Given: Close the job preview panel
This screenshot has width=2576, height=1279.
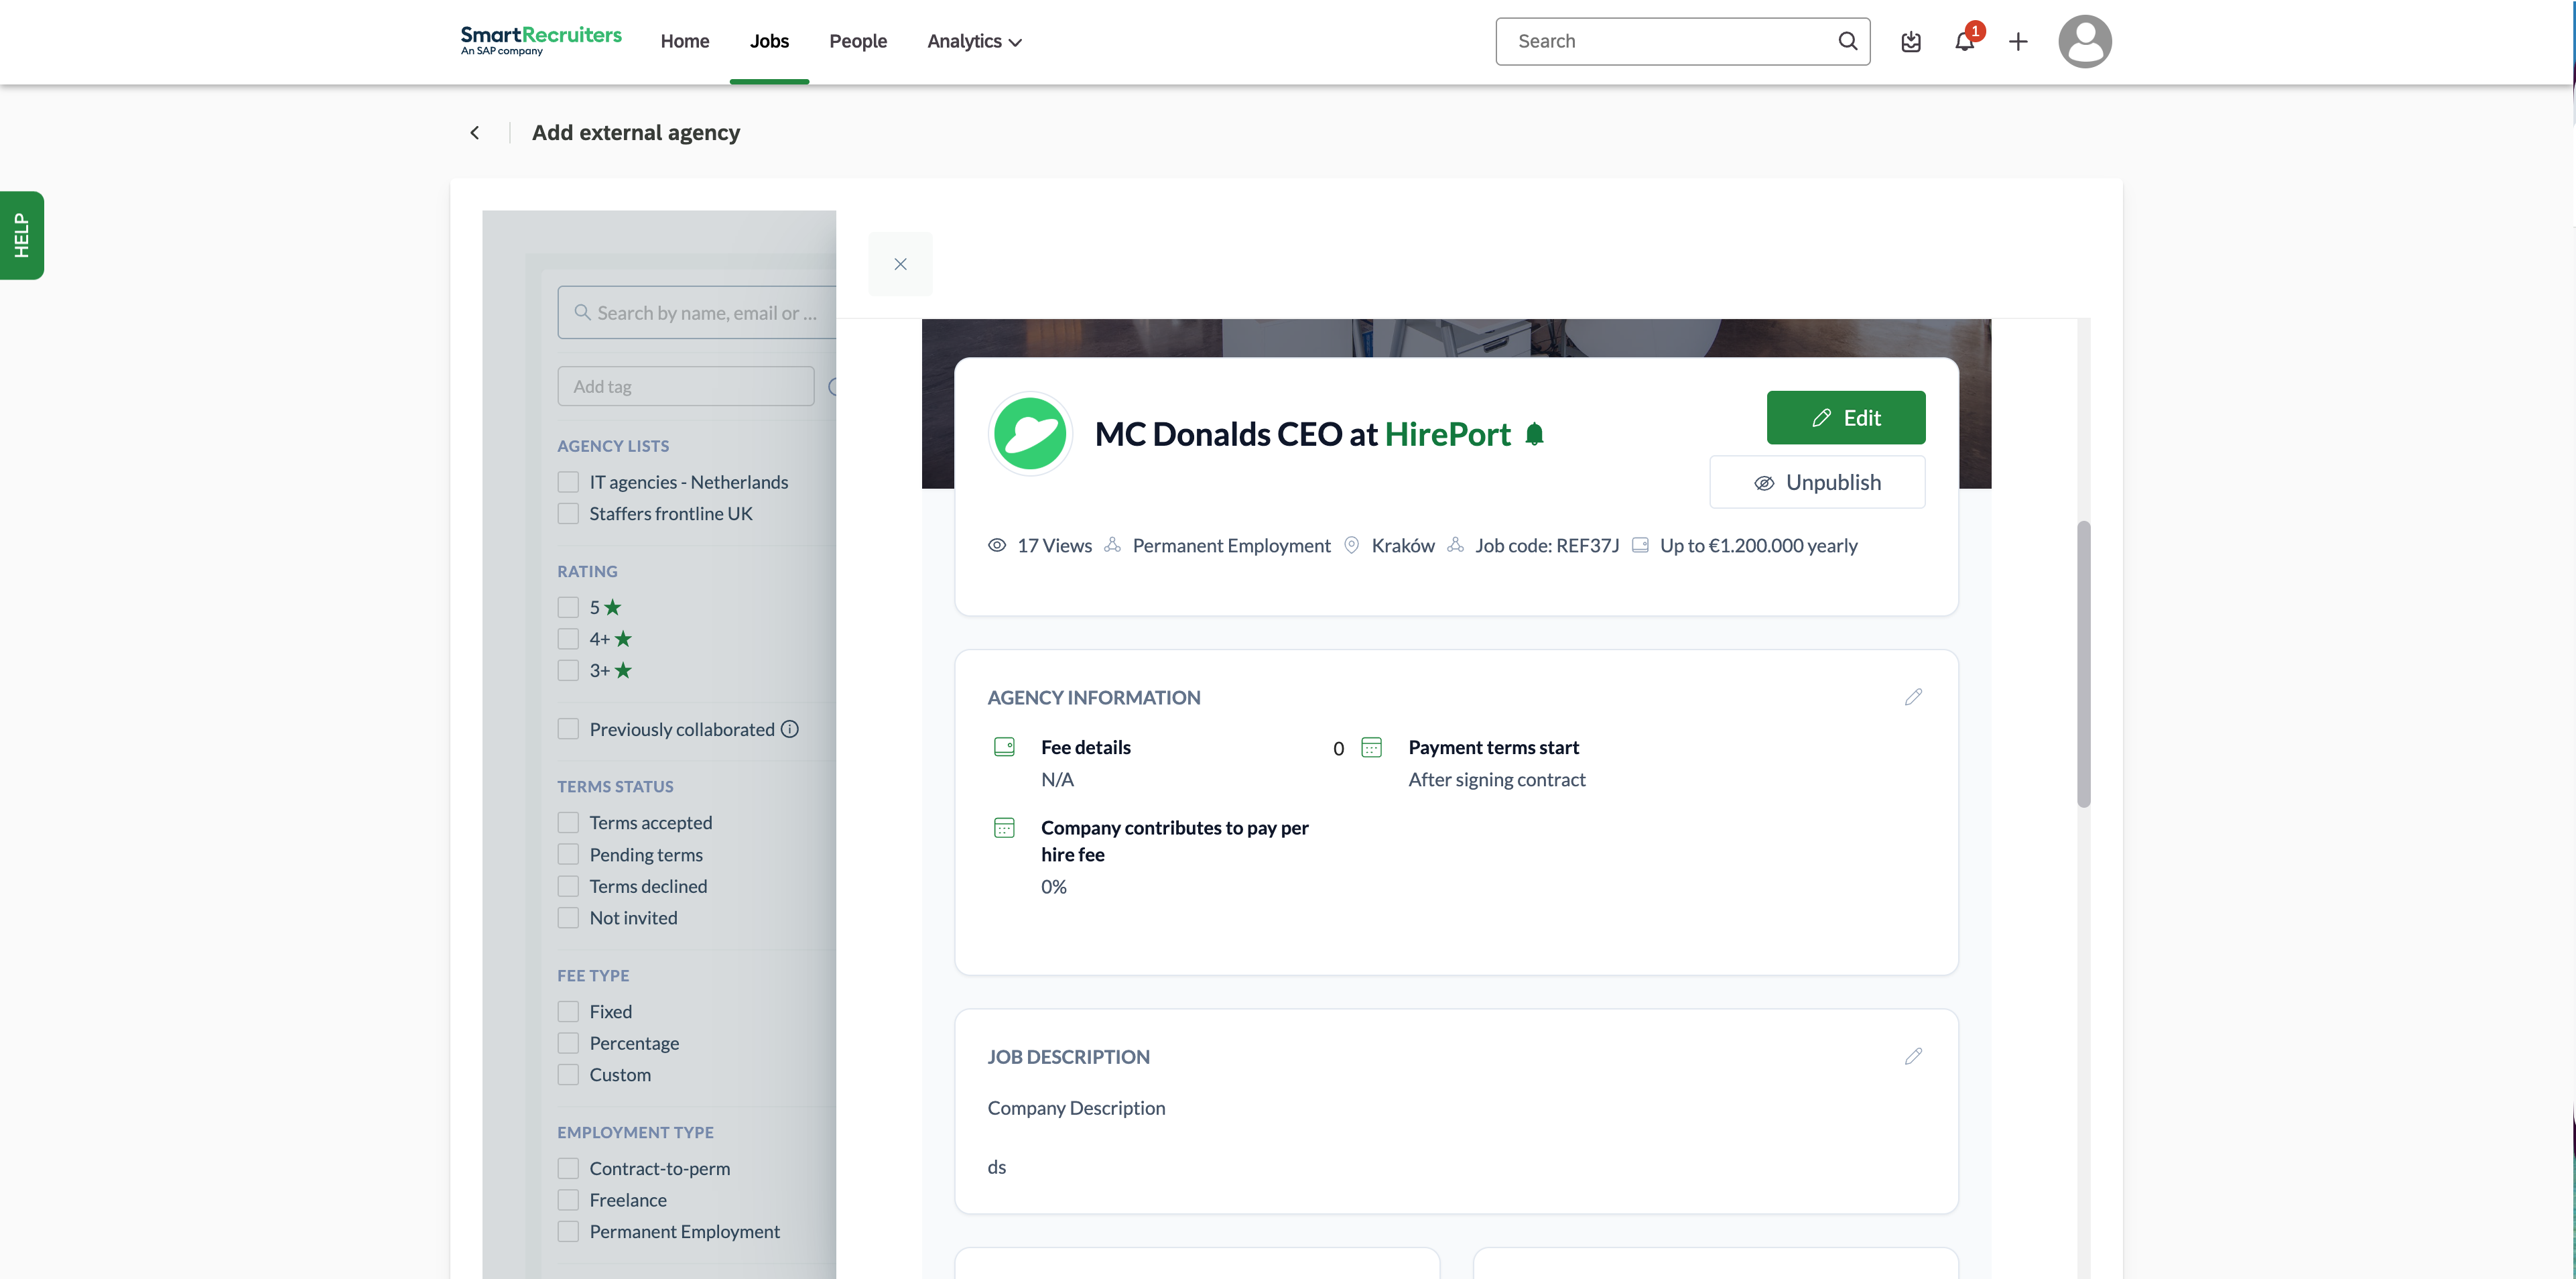Looking at the screenshot, I should tap(900, 264).
